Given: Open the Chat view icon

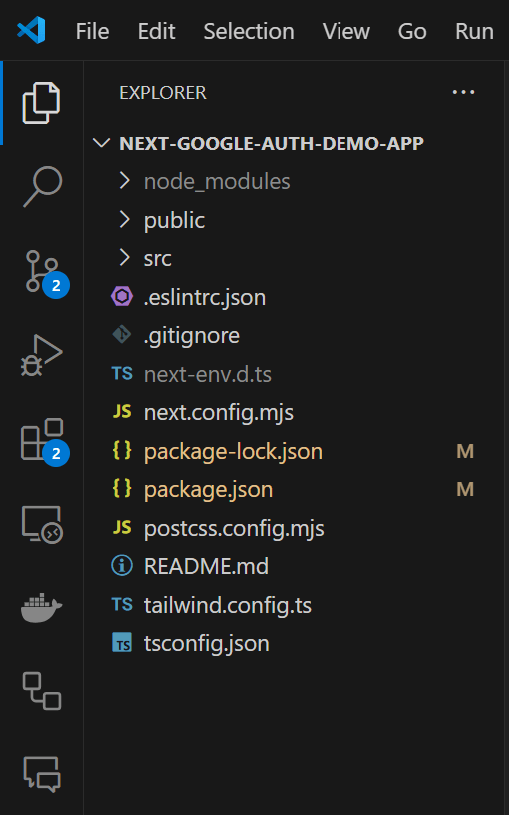Looking at the screenshot, I should pos(42,774).
